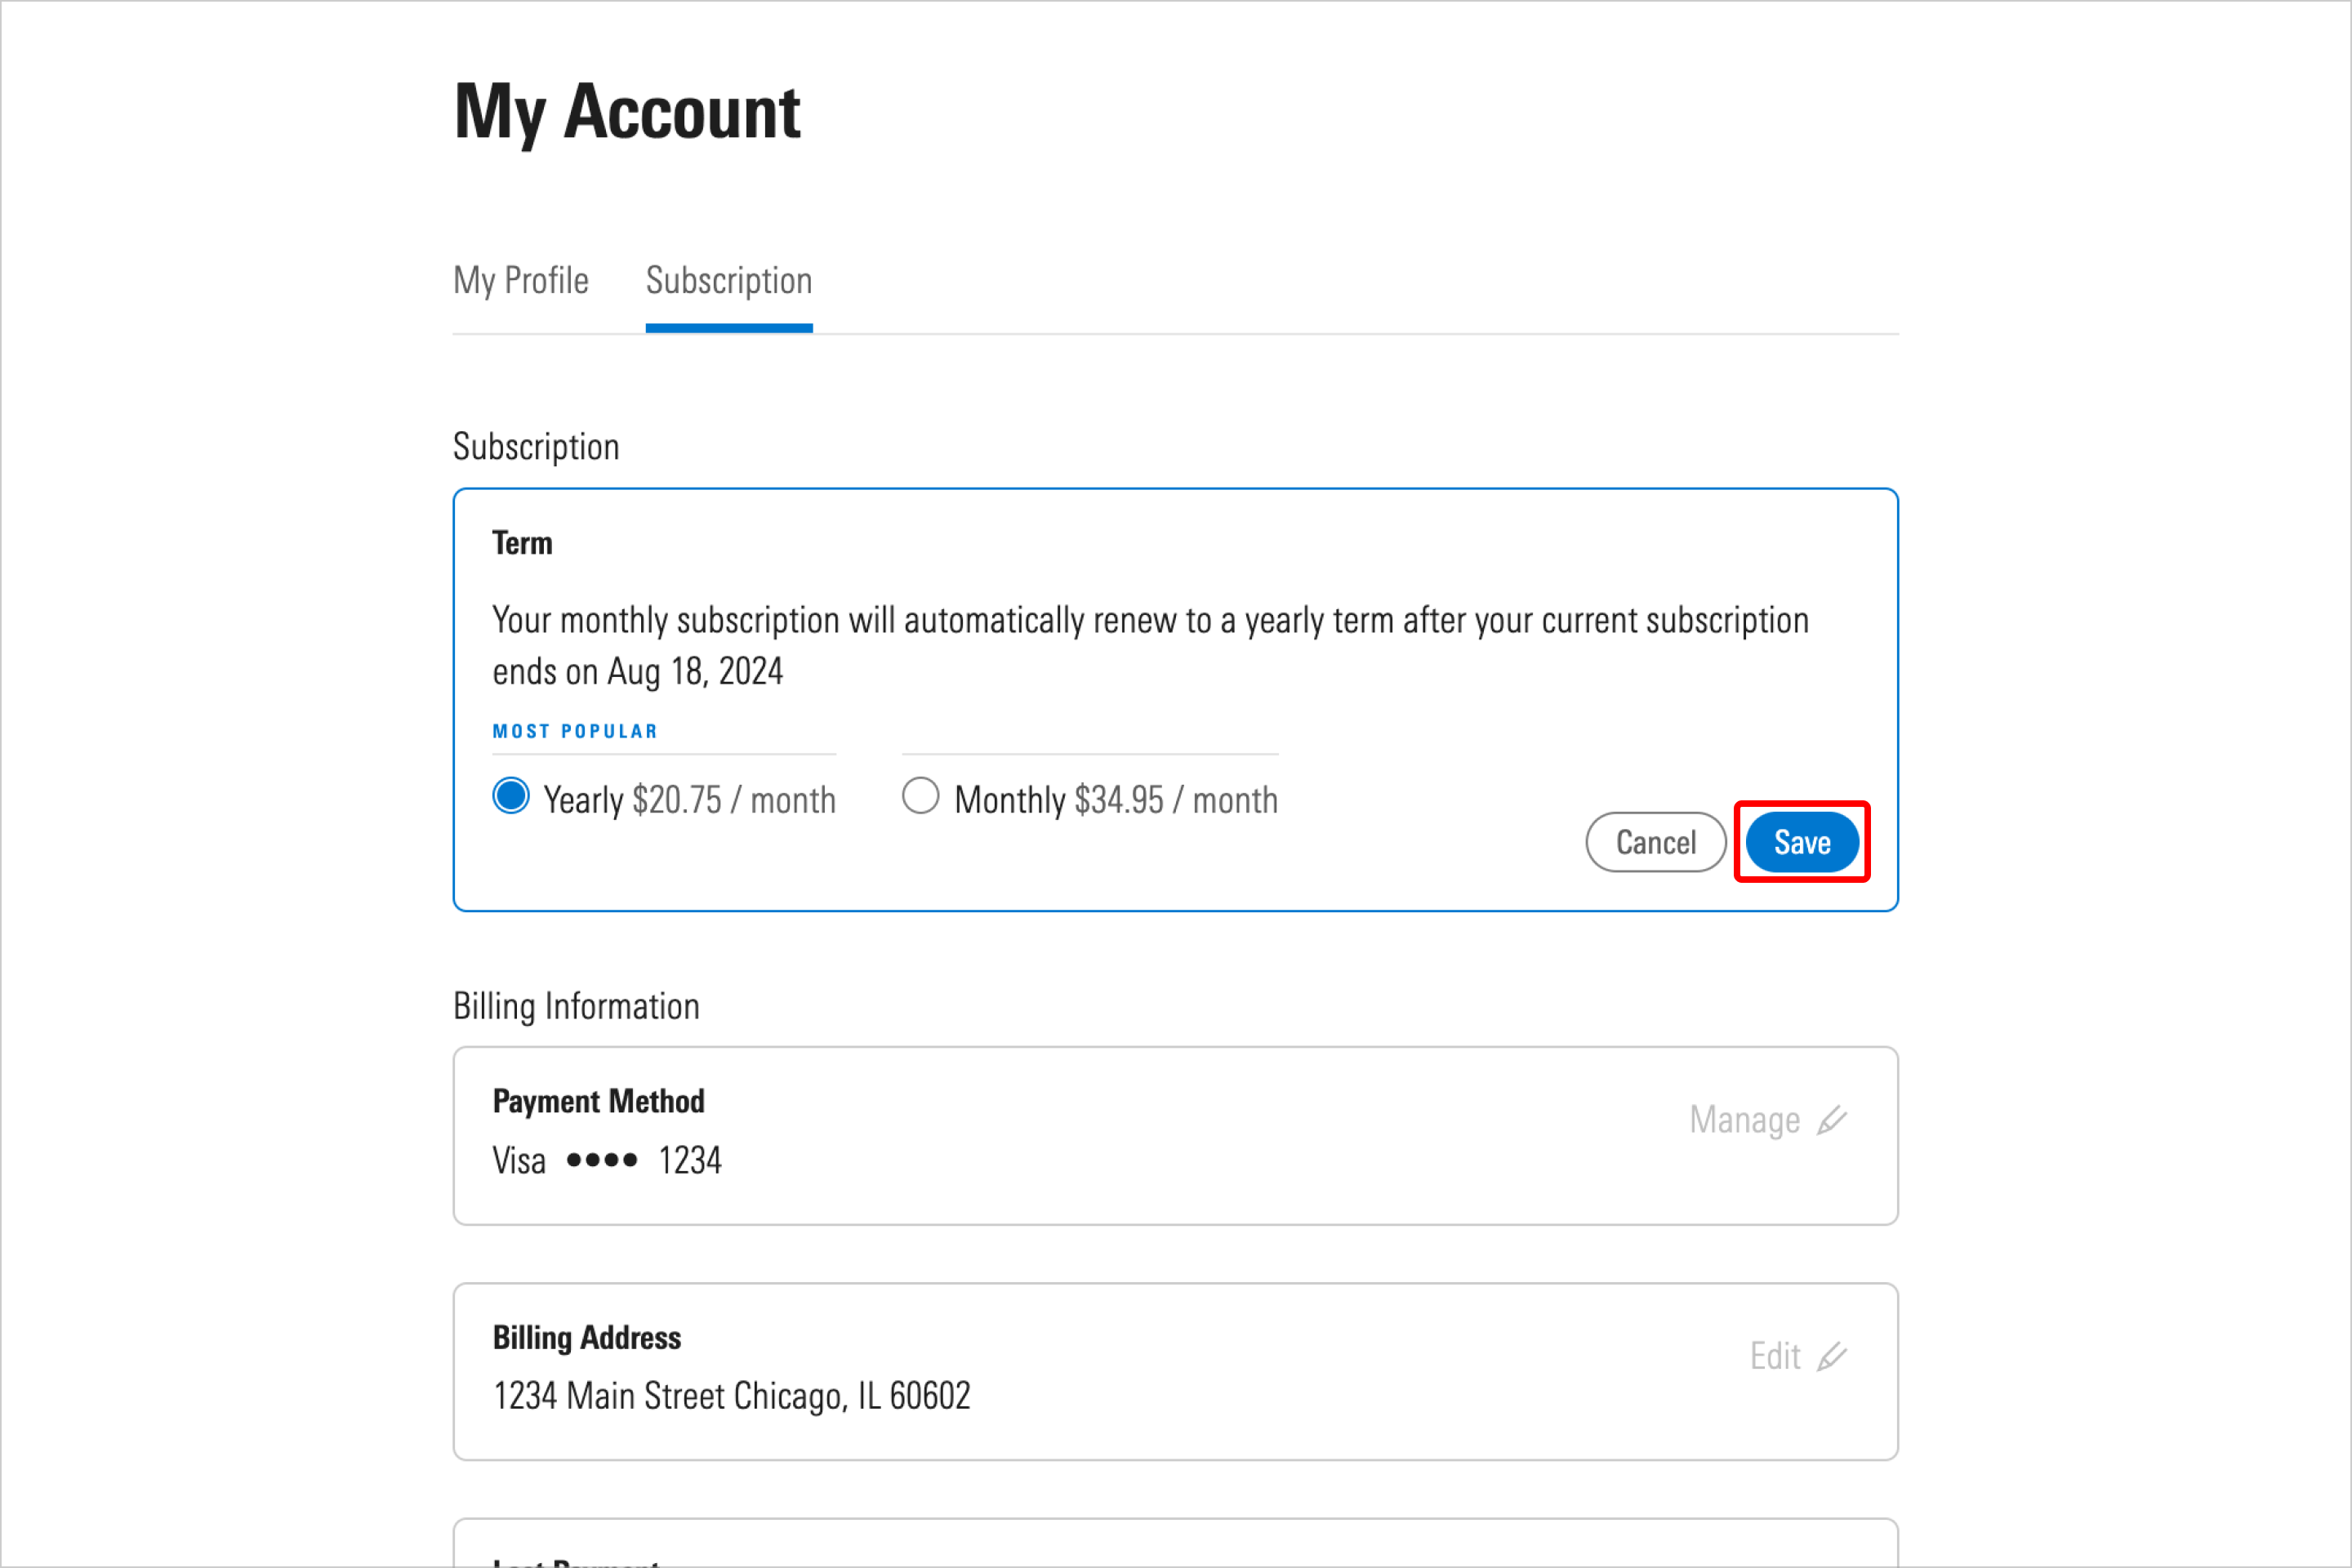Click the Cancel button
The image size is (2352, 1568).
click(x=1655, y=842)
